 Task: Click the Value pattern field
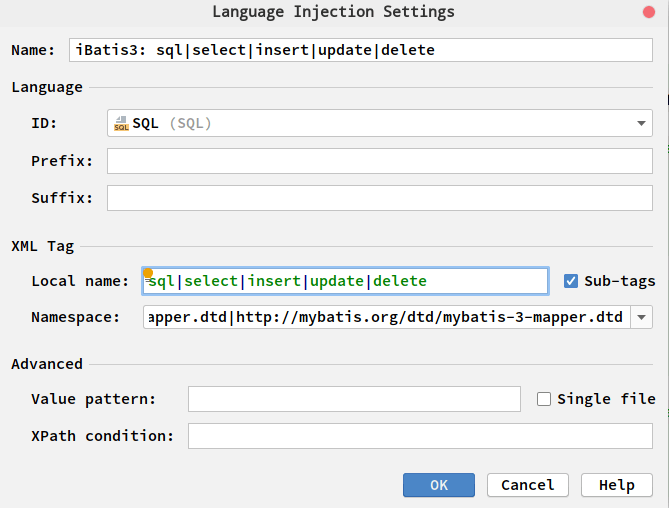pos(354,399)
